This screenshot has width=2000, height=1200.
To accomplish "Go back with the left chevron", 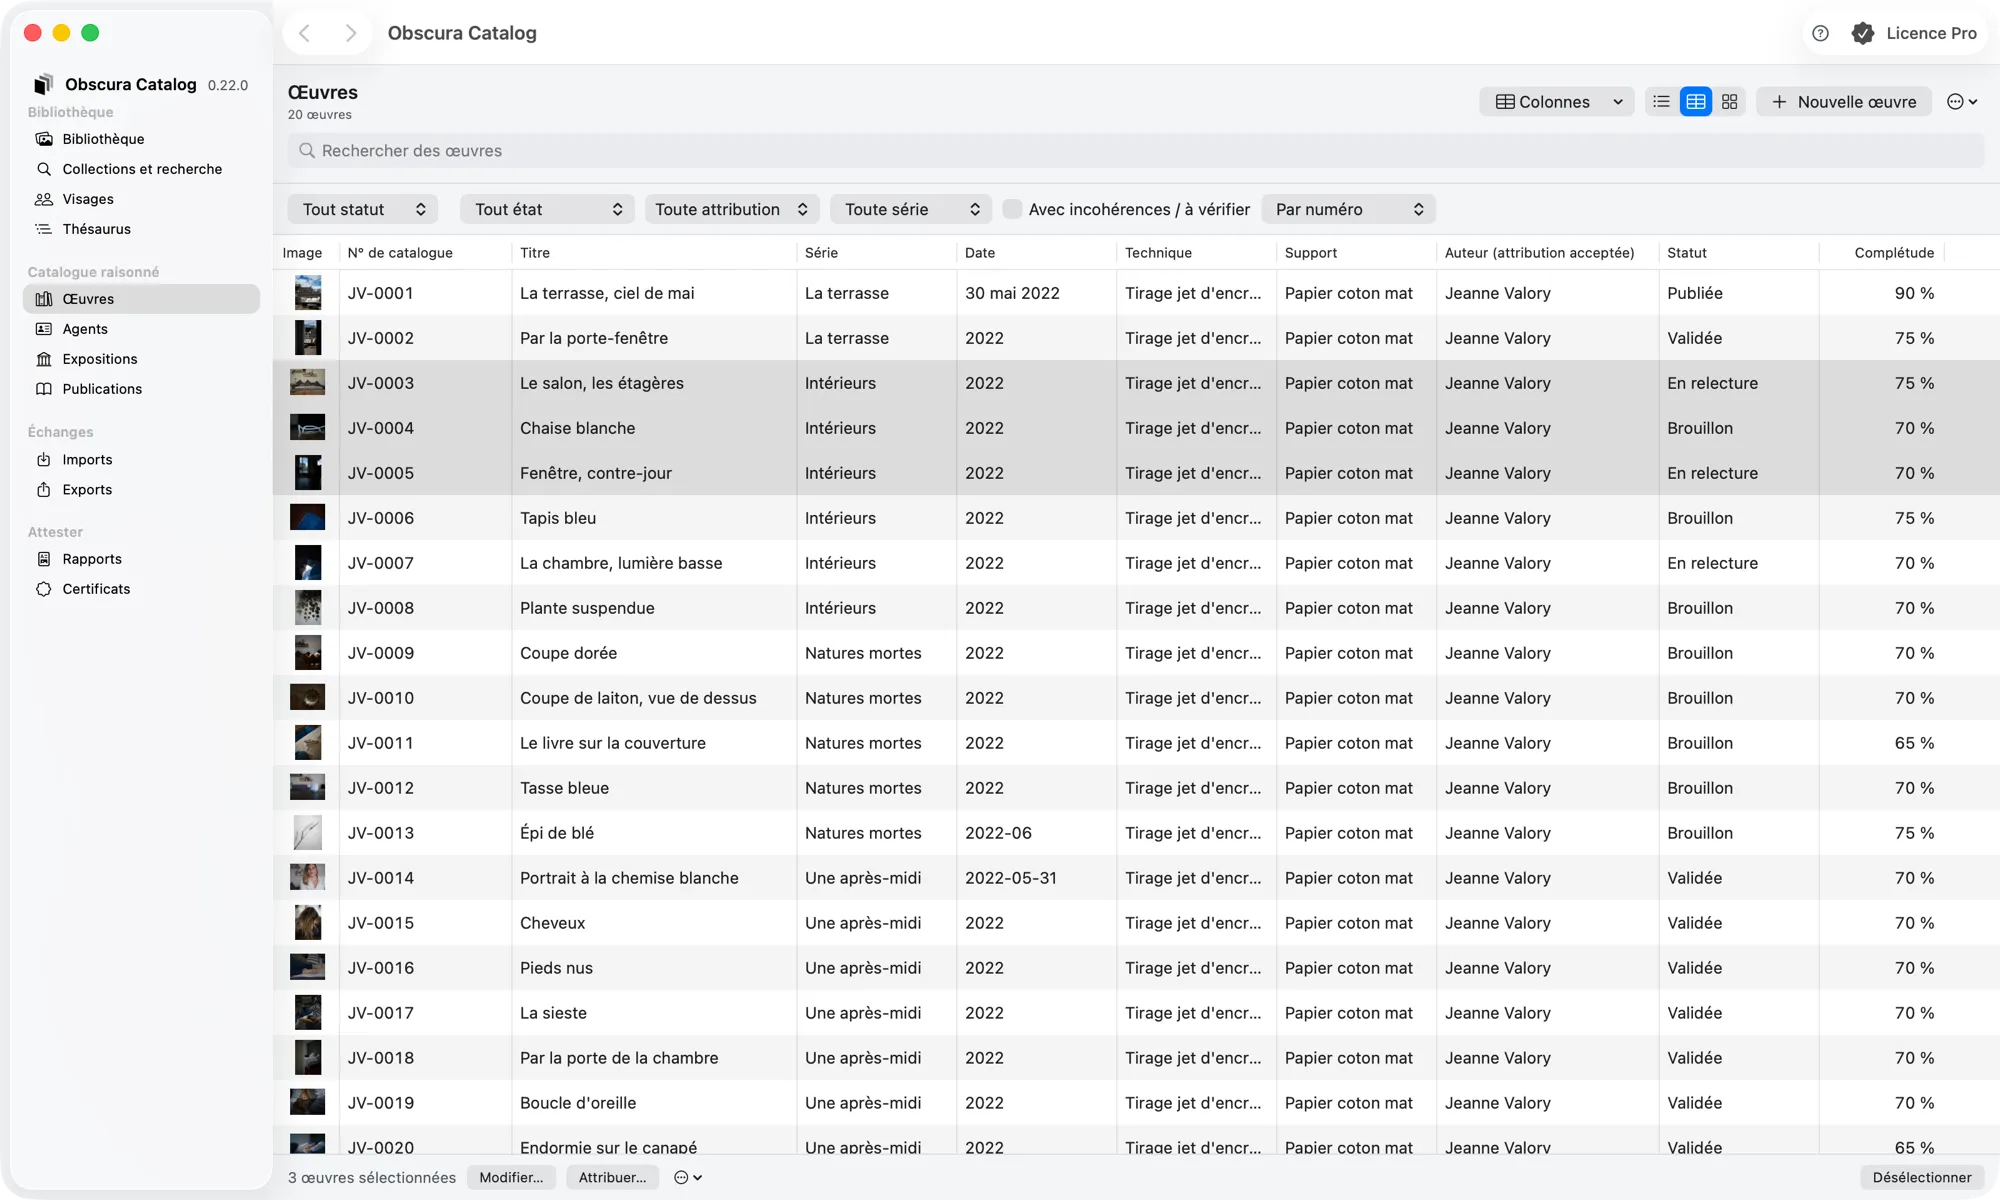I will [x=305, y=33].
